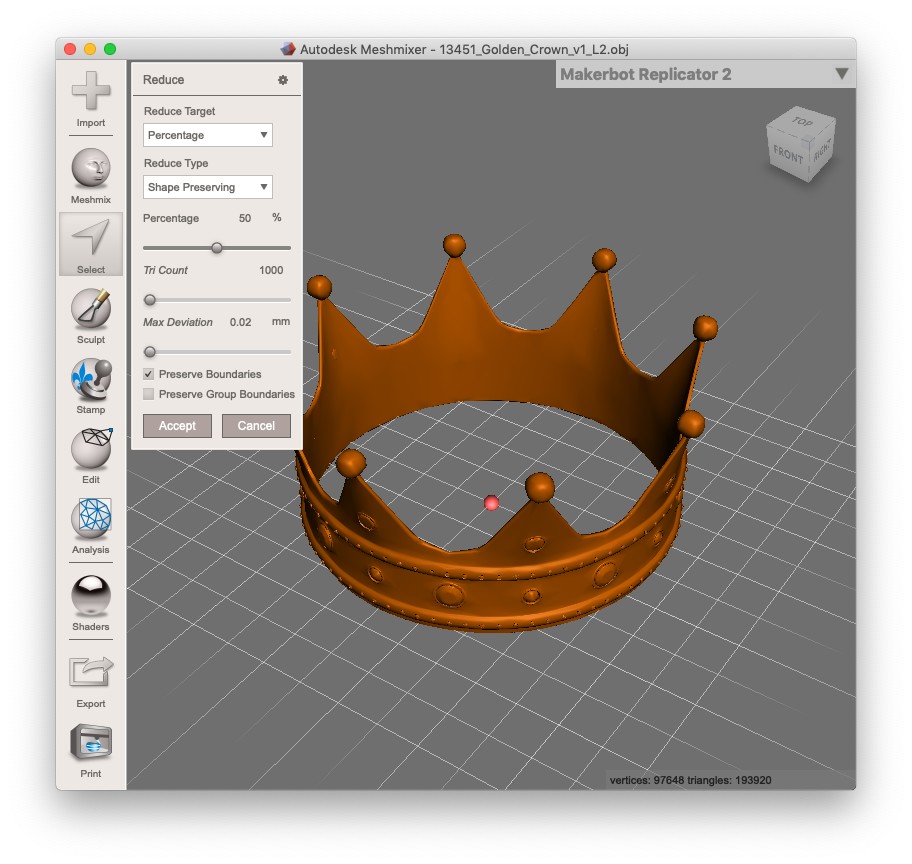The width and height of the screenshot is (912, 864).
Task: Disable Preserve Boundaries
Action: pyautogui.click(x=149, y=373)
